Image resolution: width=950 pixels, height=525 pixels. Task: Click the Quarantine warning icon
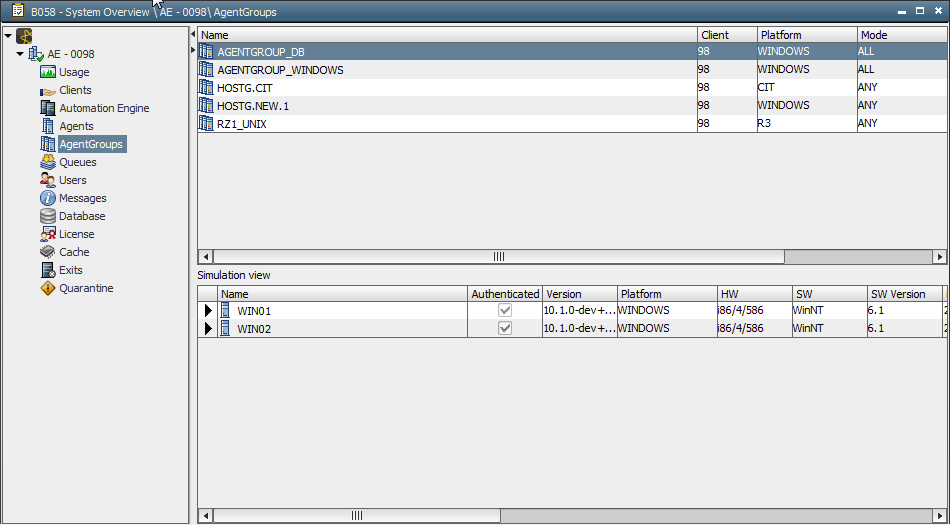[x=48, y=288]
